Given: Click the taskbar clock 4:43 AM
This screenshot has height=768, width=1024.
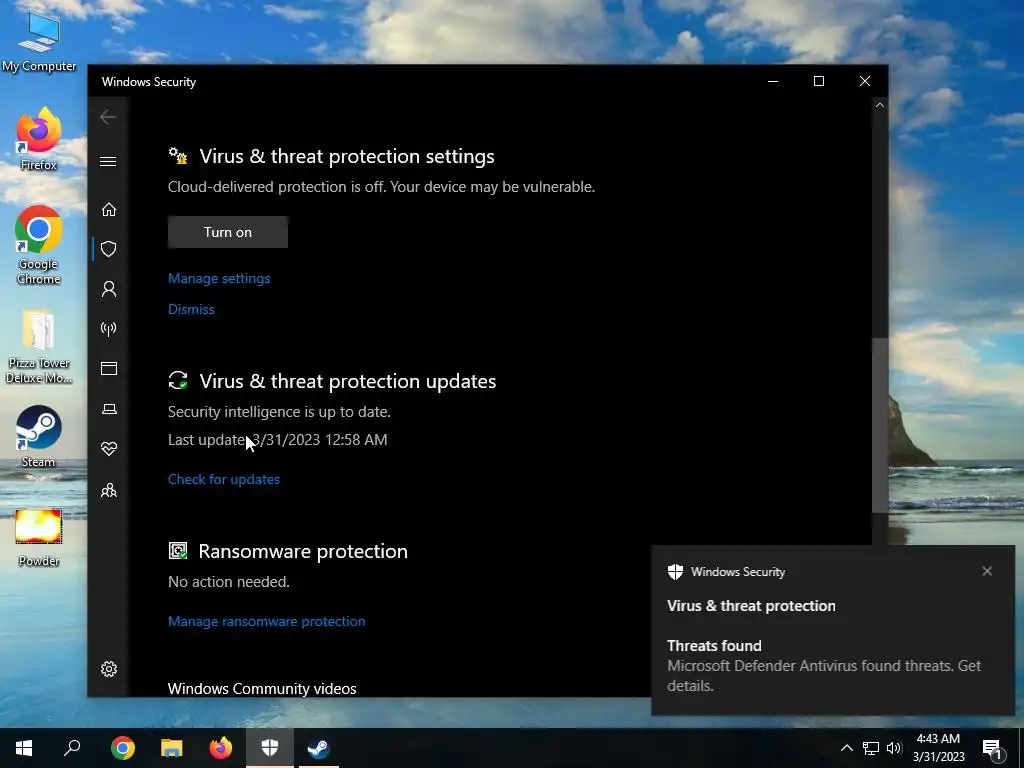Looking at the screenshot, I should (938, 748).
